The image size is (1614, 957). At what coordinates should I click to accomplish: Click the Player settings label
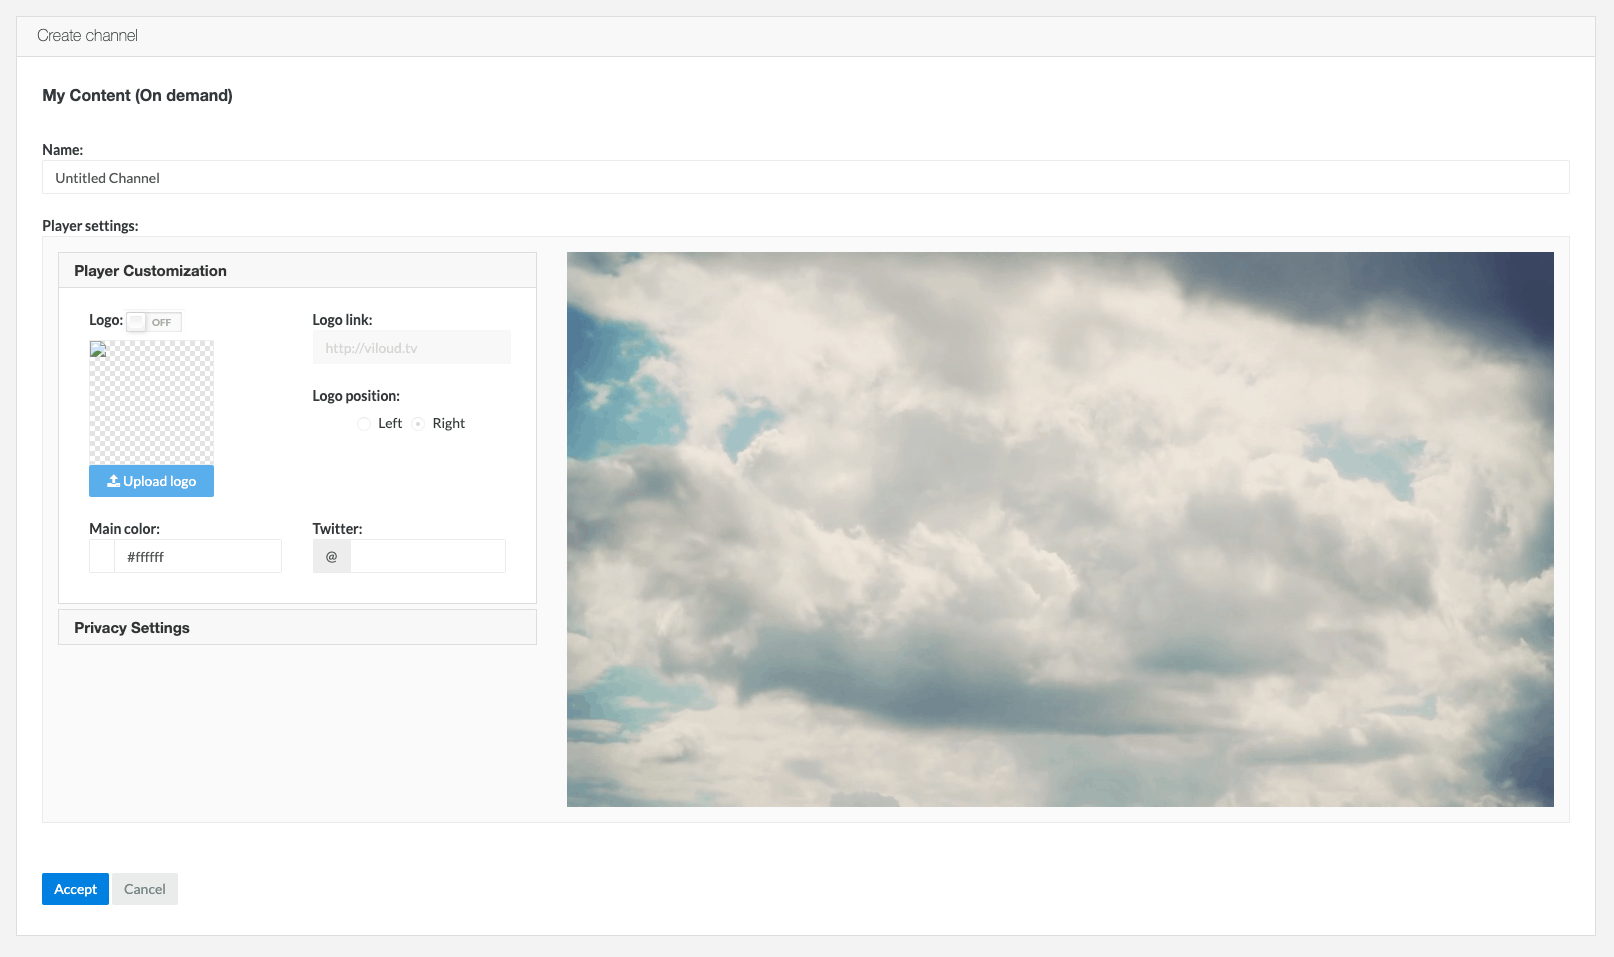(90, 226)
